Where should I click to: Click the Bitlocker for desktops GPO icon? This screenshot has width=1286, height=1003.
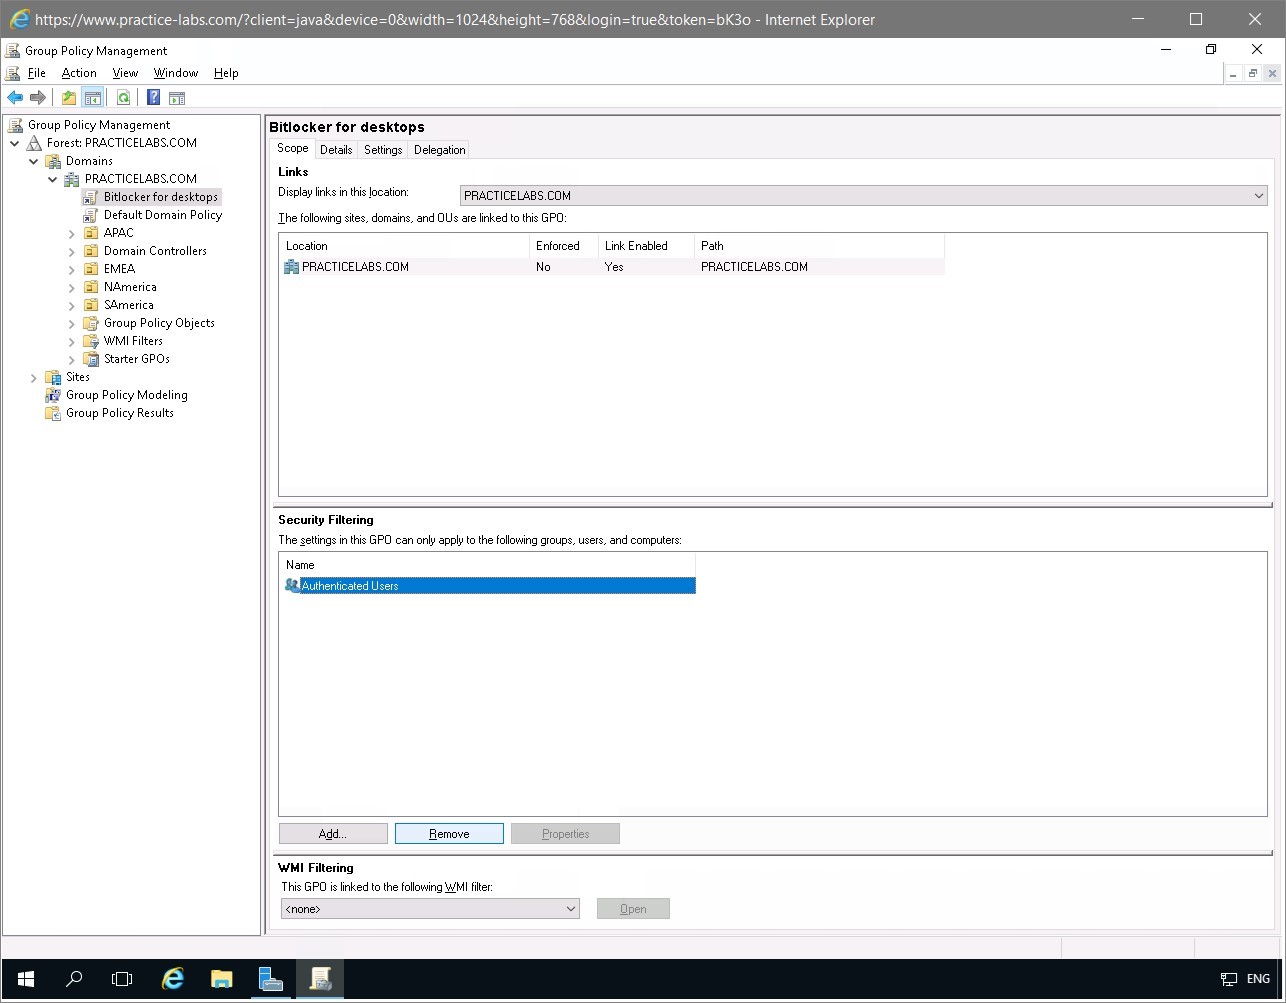(x=88, y=196)
